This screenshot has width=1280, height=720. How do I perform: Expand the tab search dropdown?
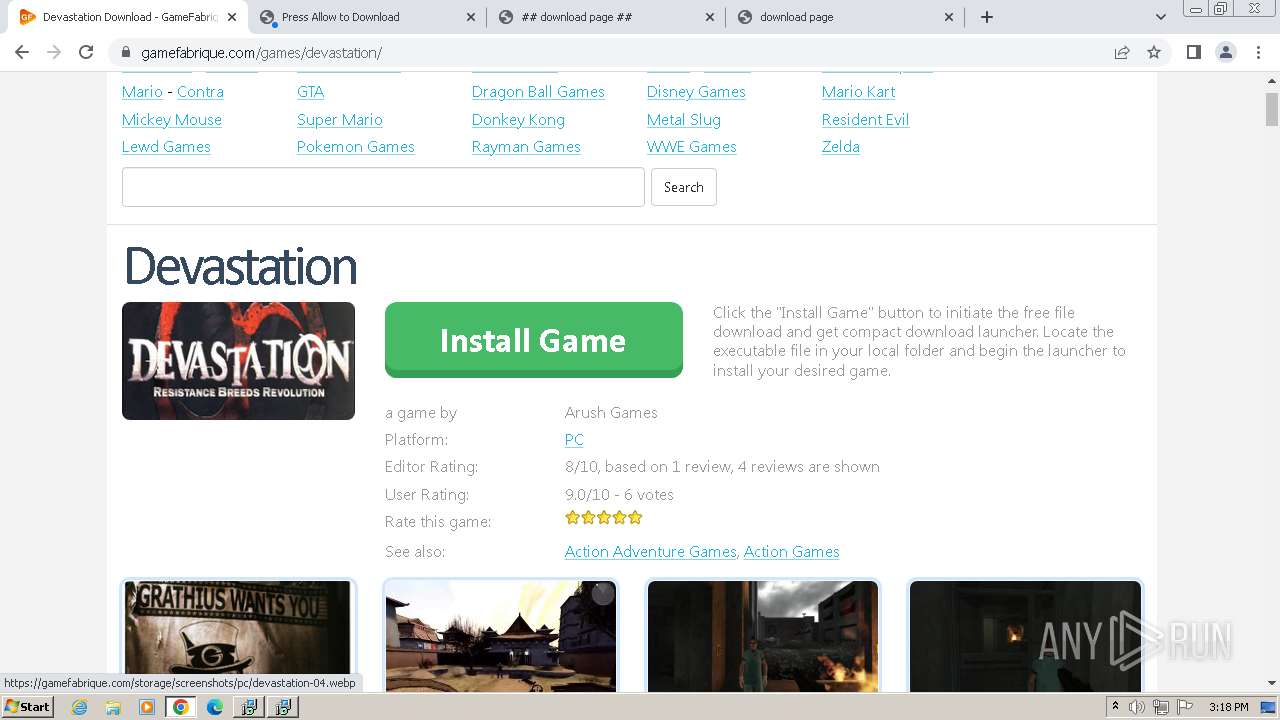pos(1160,17)
